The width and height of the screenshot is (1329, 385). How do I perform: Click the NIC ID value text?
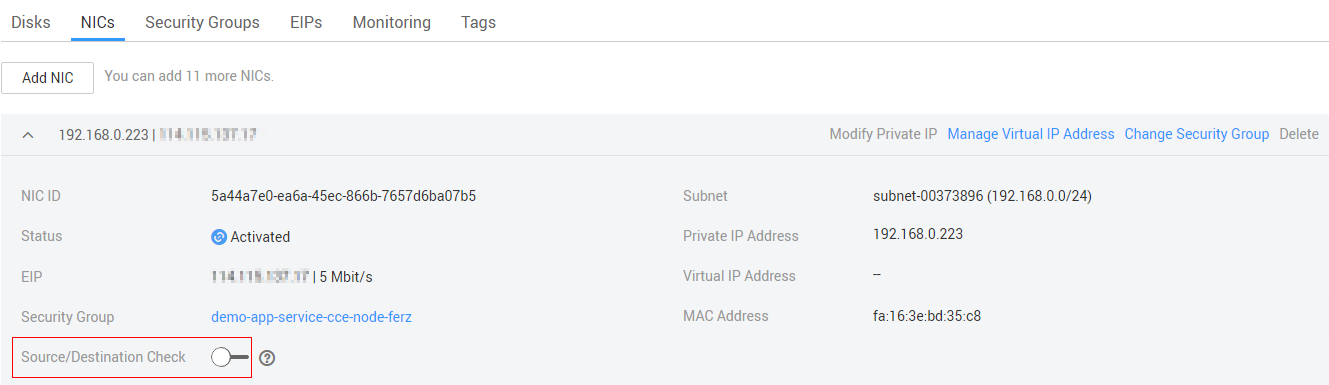343,196
